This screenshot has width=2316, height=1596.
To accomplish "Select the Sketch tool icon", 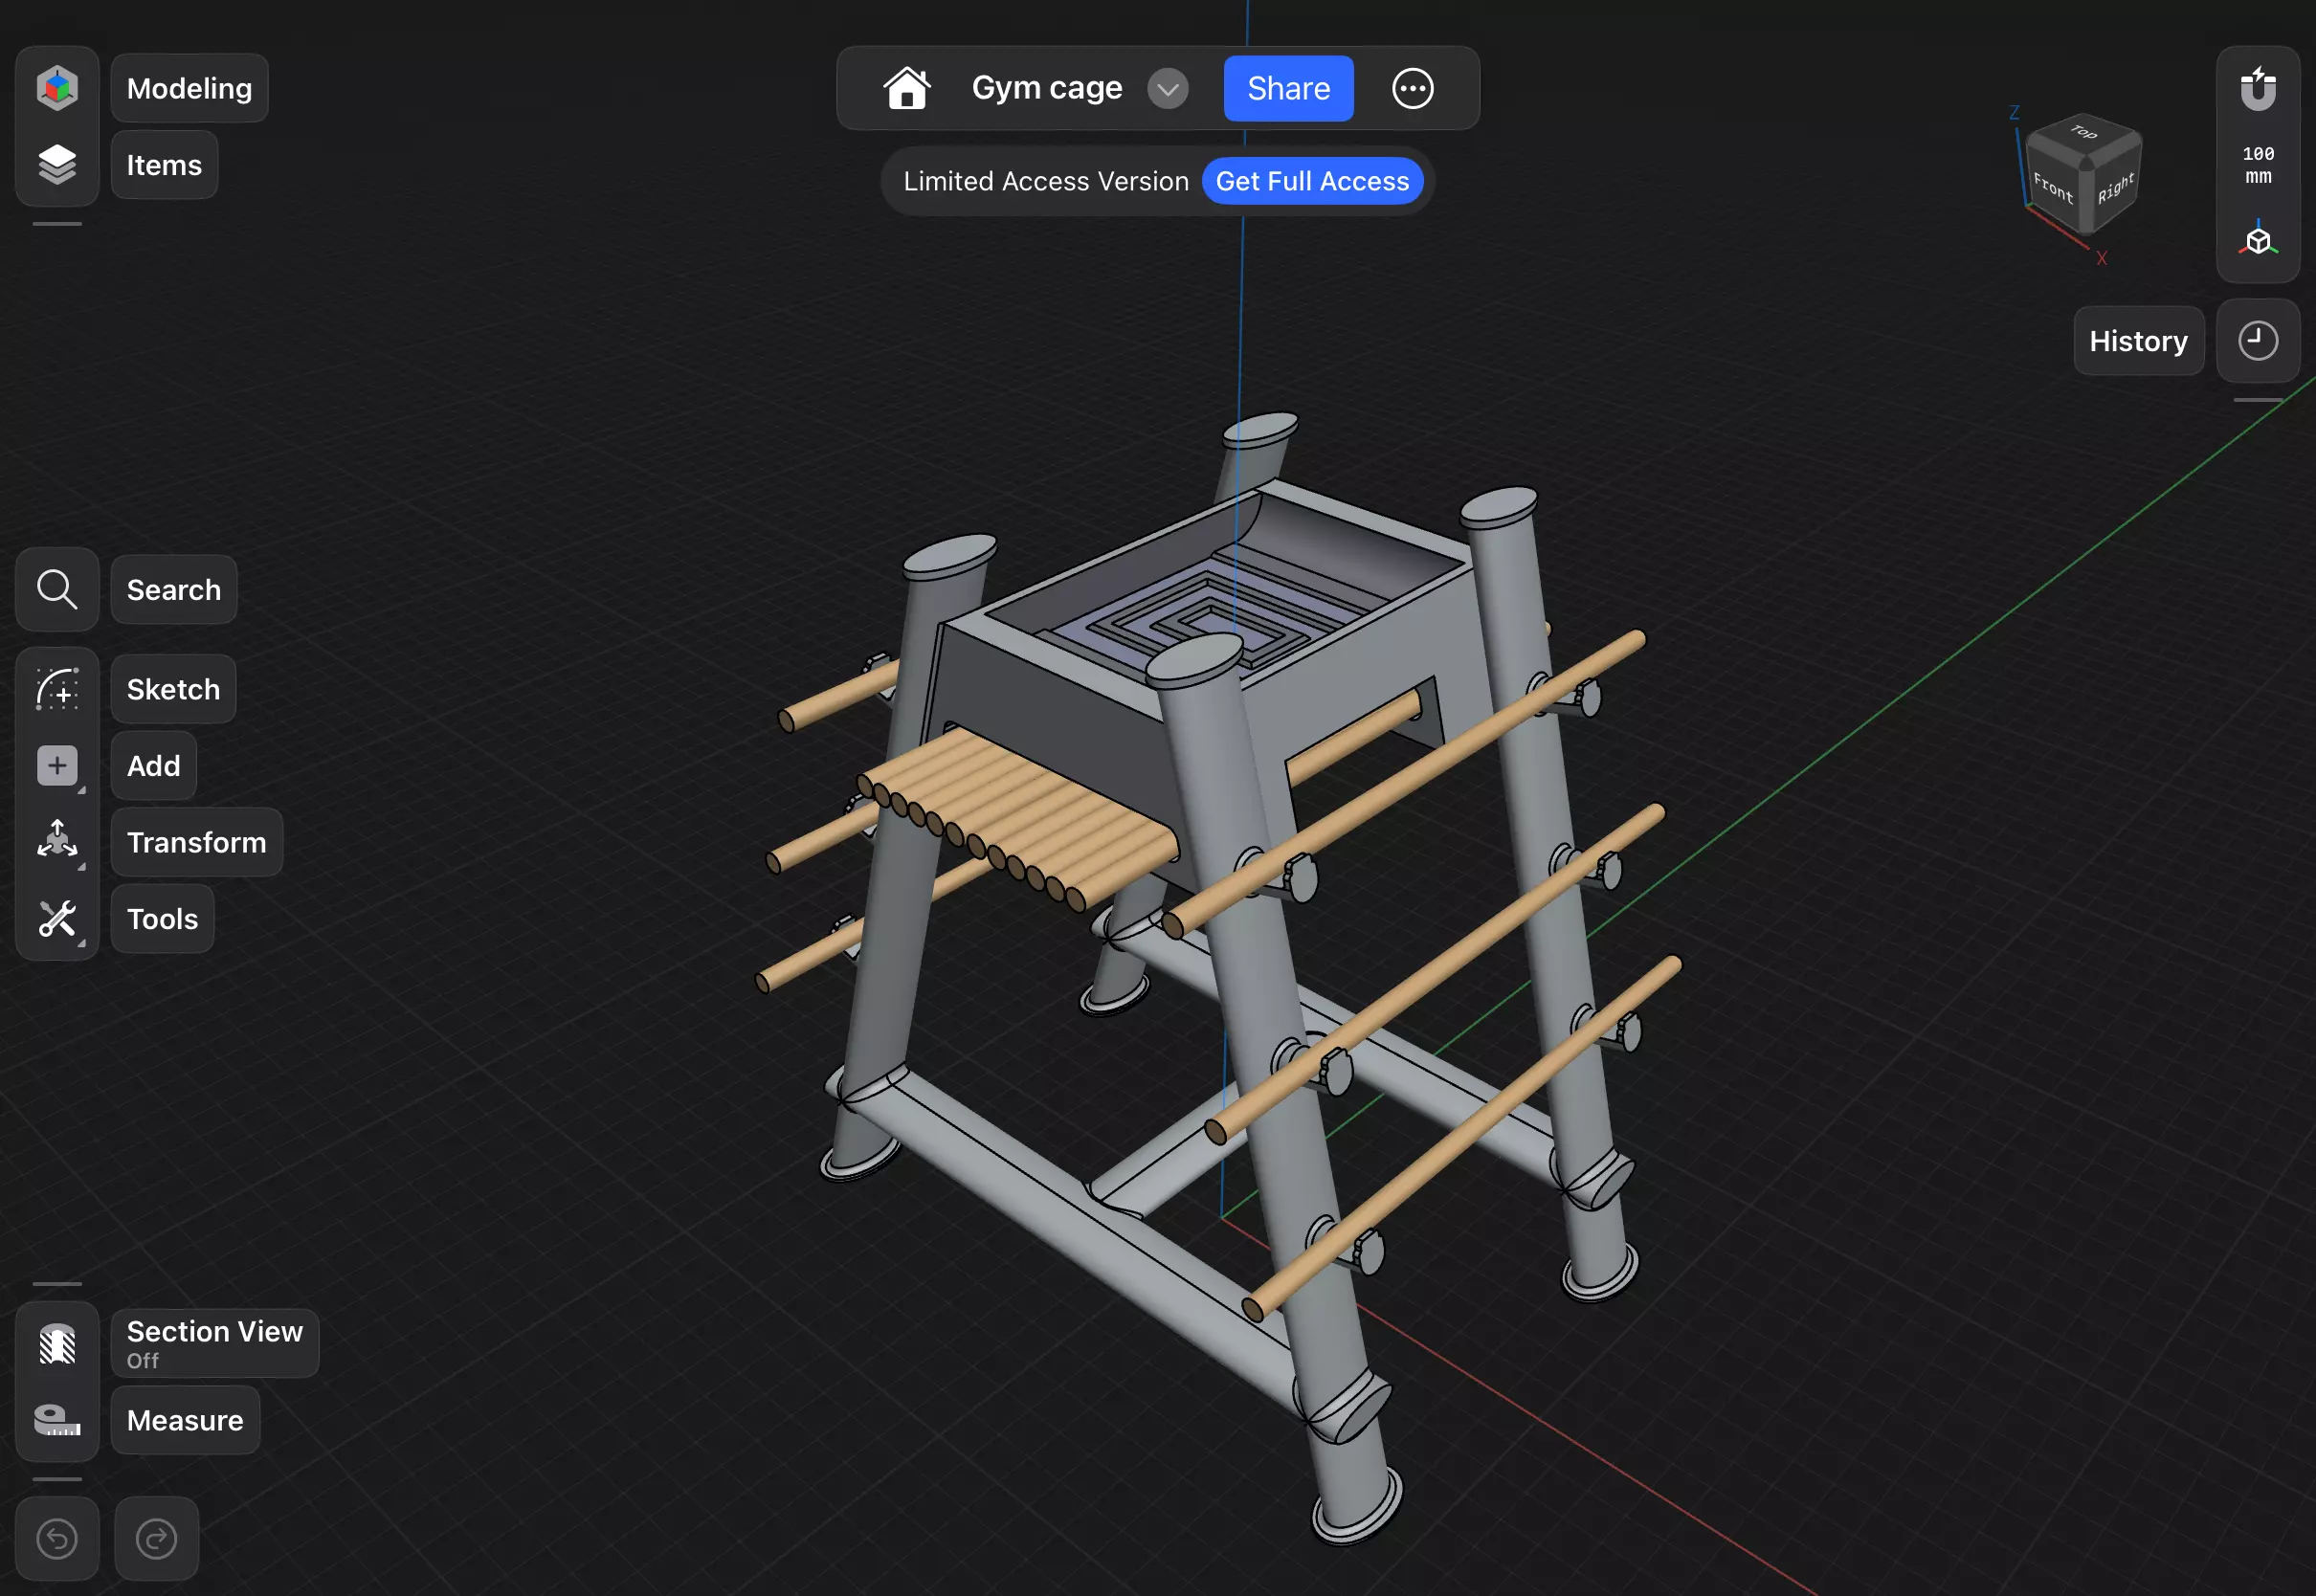I will click(x=57, y=690).
